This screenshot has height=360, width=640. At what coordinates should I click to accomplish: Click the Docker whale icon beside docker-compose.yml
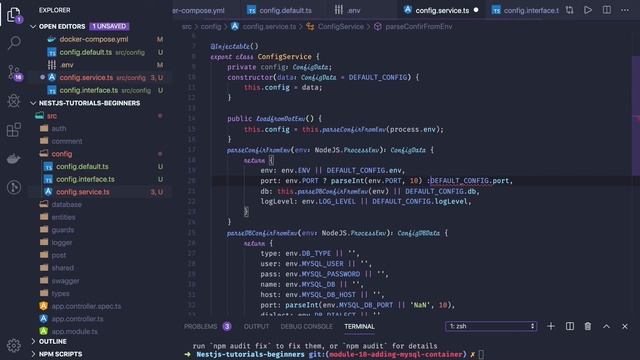(51, 39)
